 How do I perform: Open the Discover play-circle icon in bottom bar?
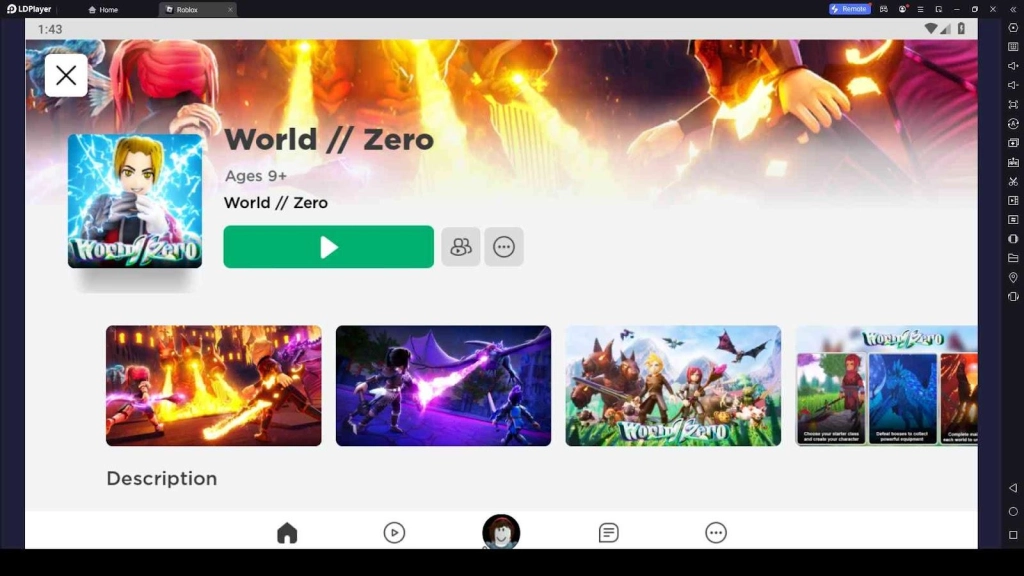coord(394,533)
